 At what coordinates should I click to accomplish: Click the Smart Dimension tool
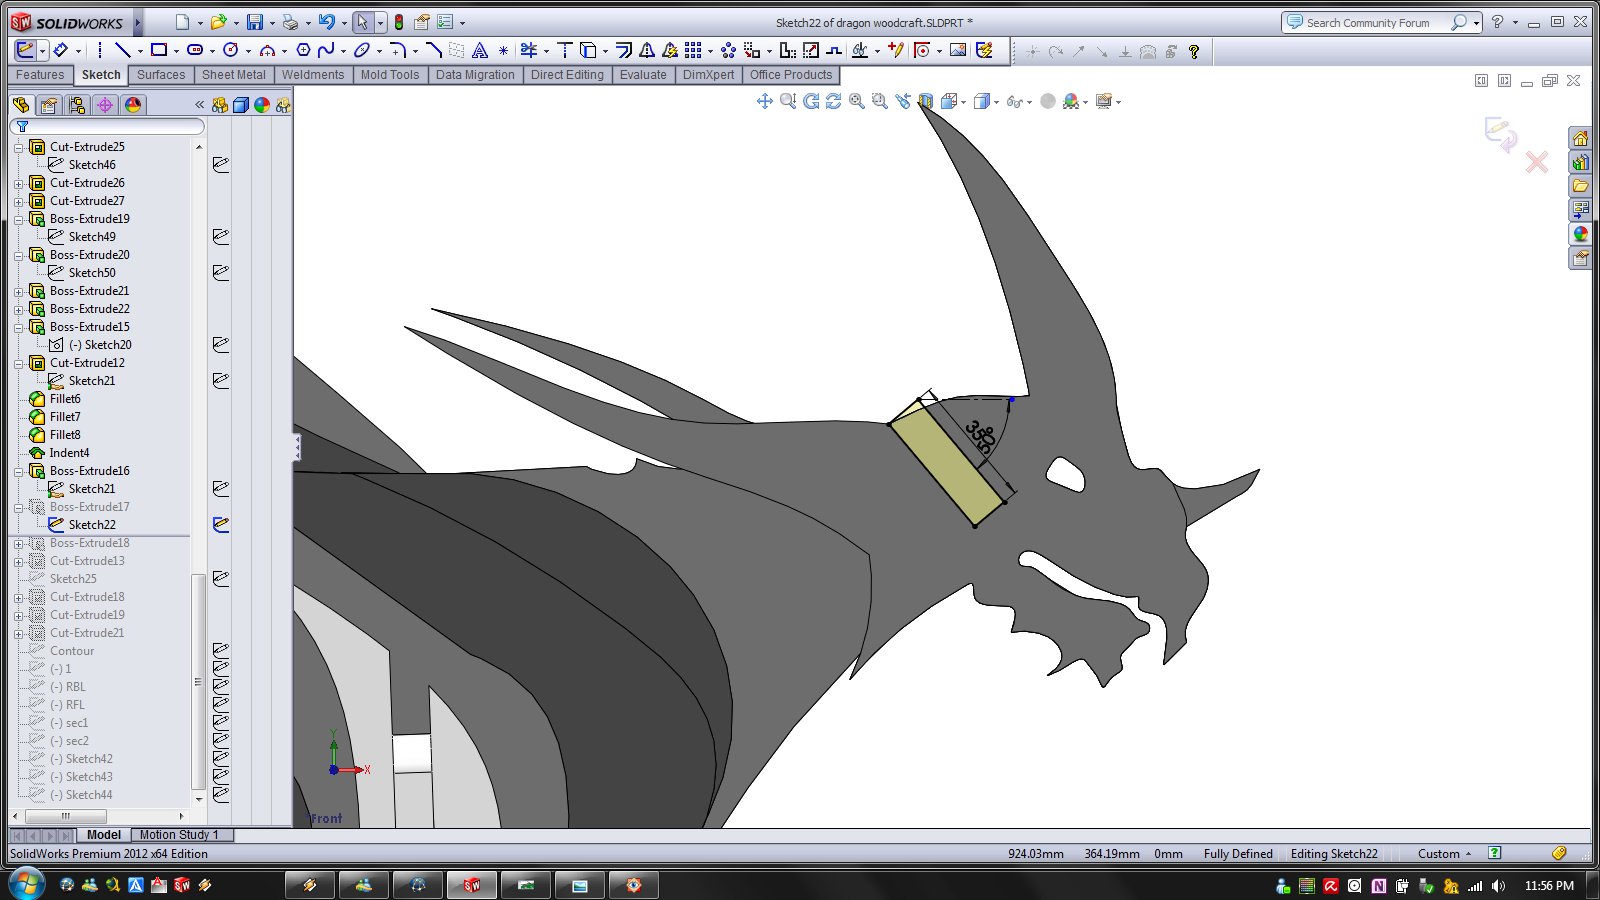pos(61,50)
